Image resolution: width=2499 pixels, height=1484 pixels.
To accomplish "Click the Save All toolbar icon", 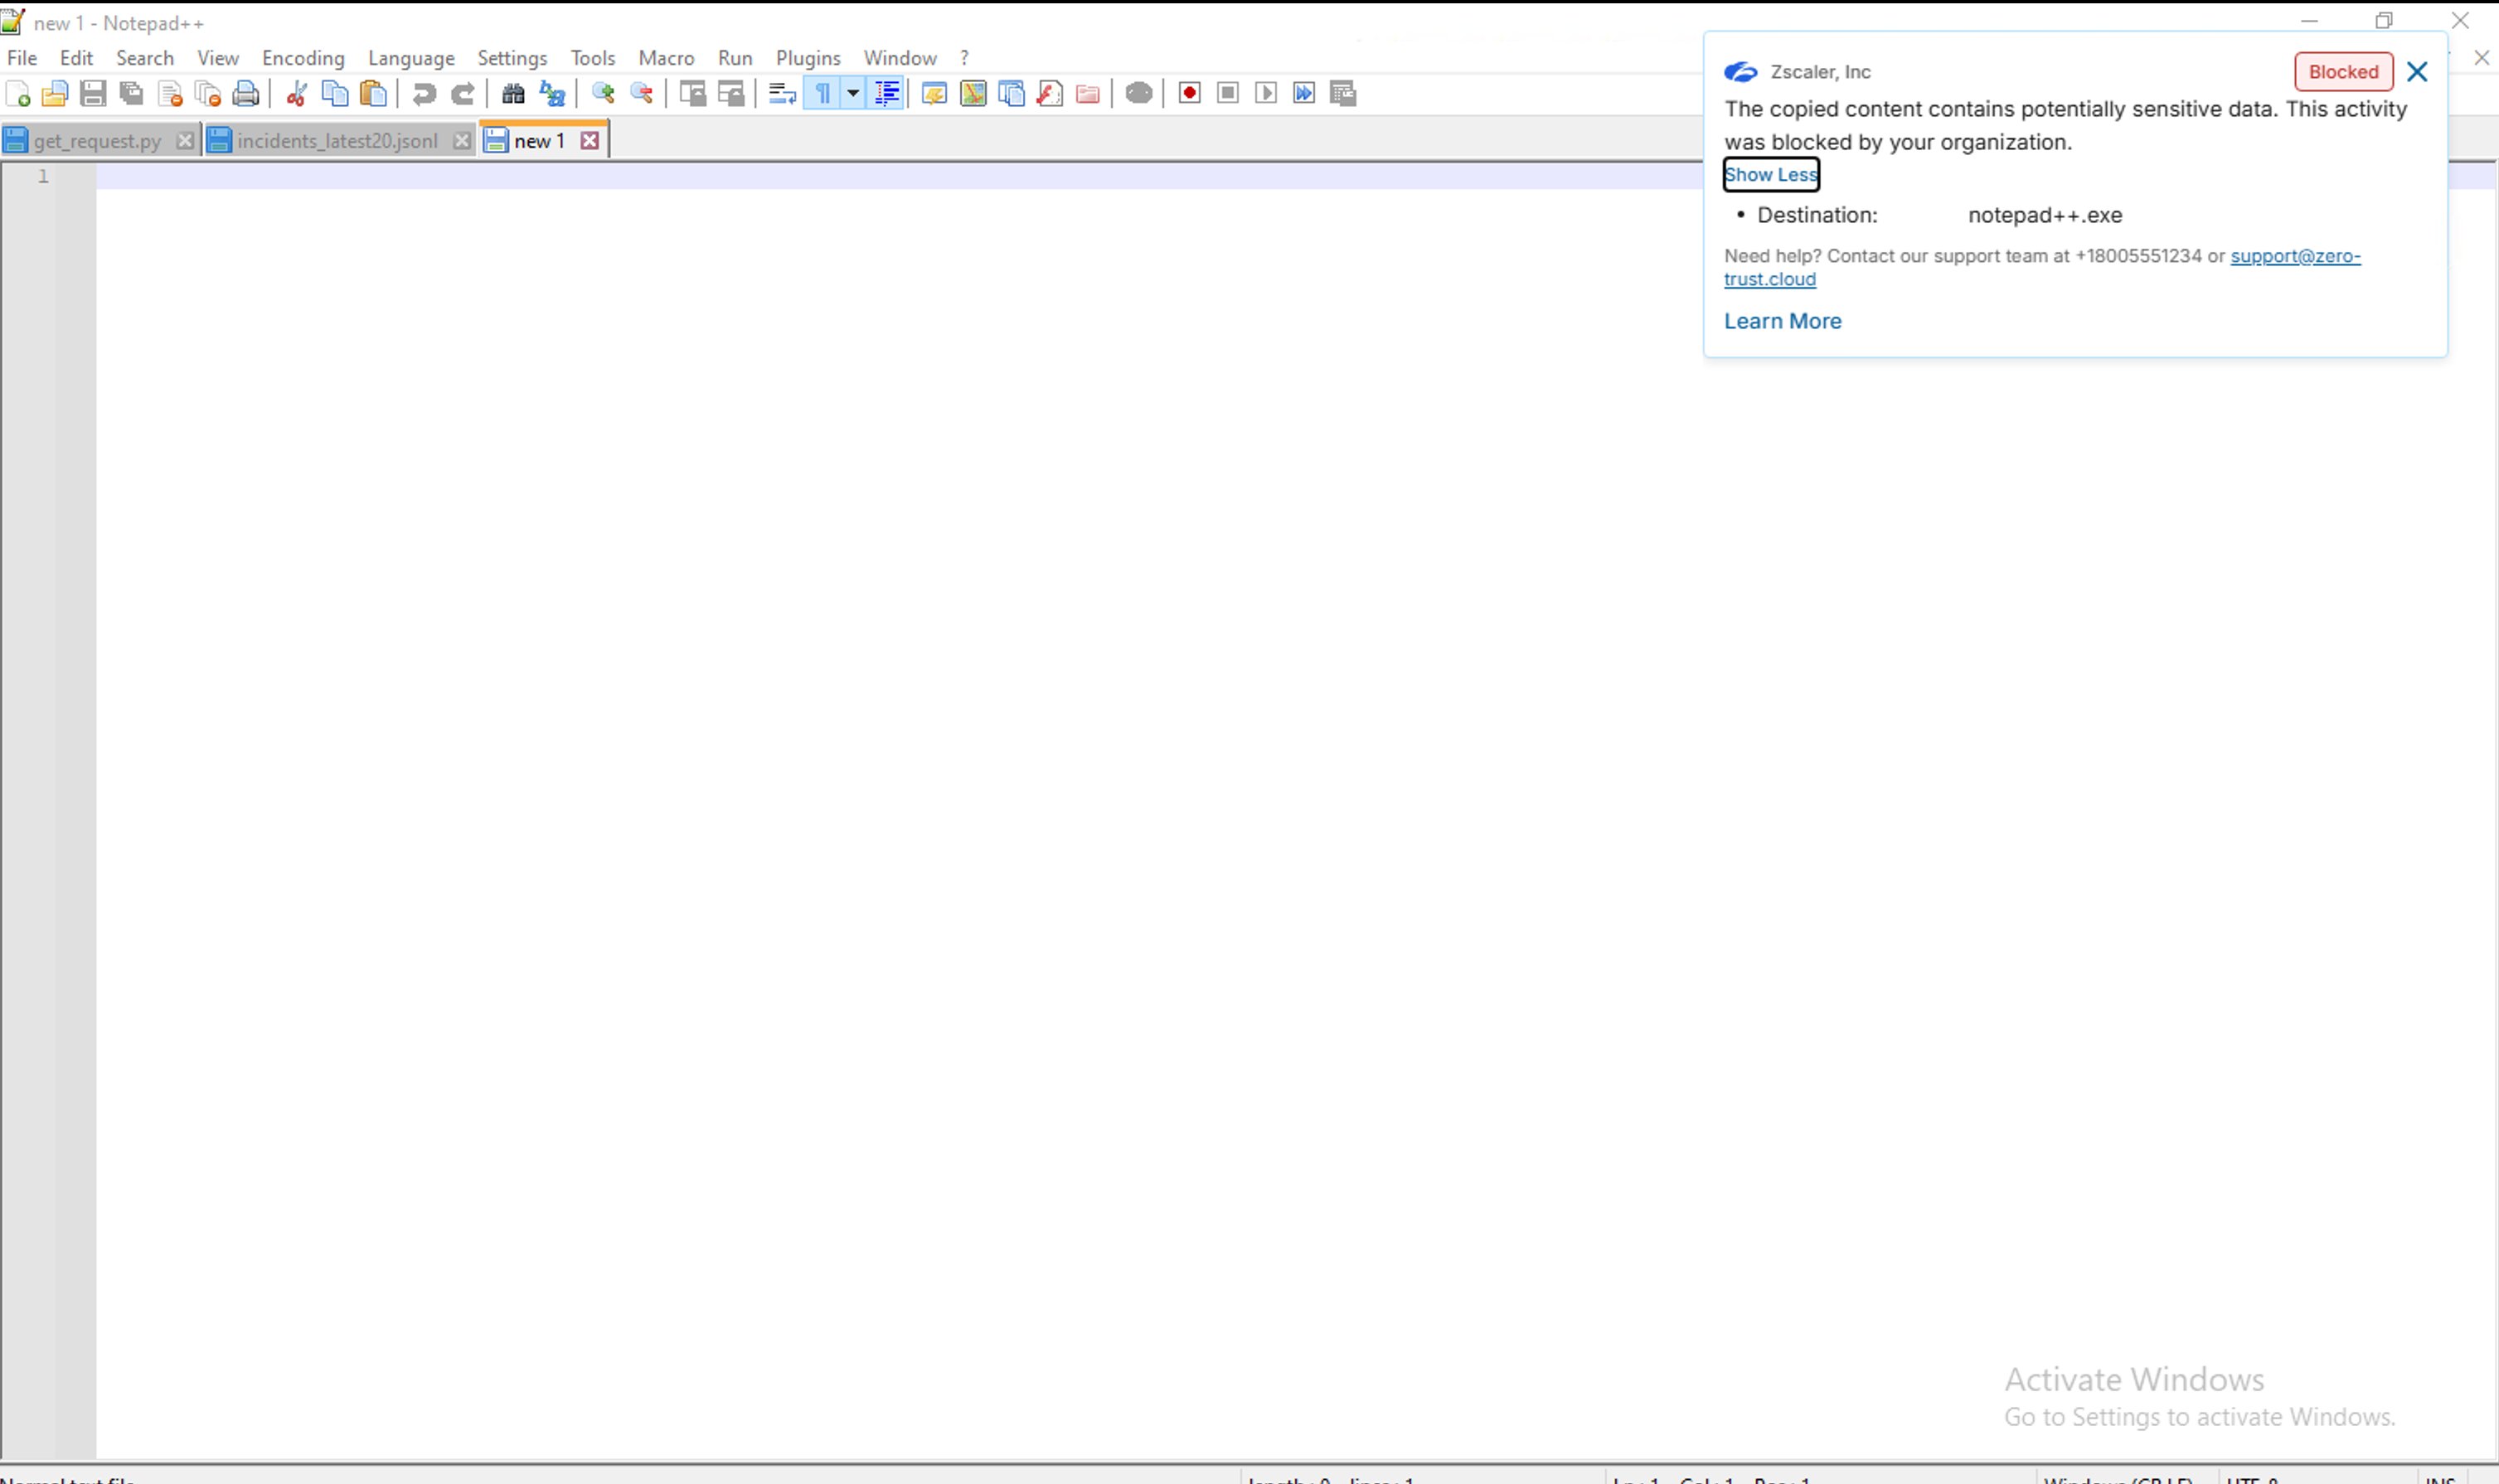I will coord(131,94).
